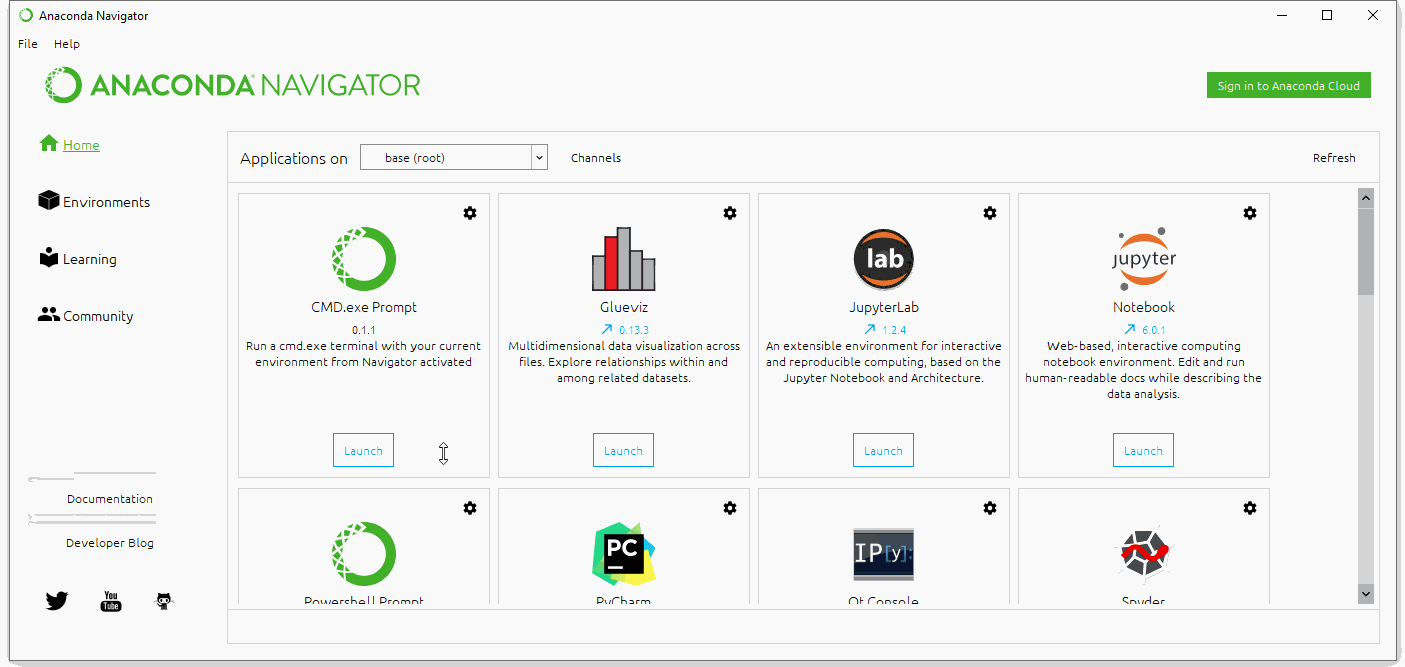Open the Jupyter Notebook gear options

point(1250,213)
